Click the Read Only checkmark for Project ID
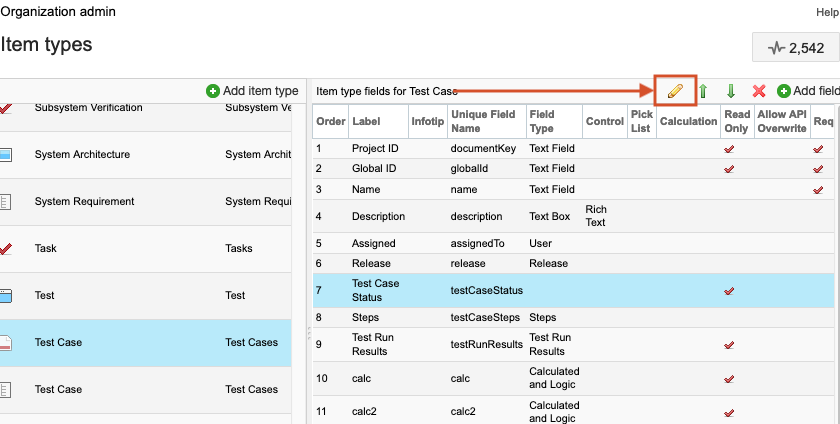This screenshot has width=840, height=424. [729, 149]
